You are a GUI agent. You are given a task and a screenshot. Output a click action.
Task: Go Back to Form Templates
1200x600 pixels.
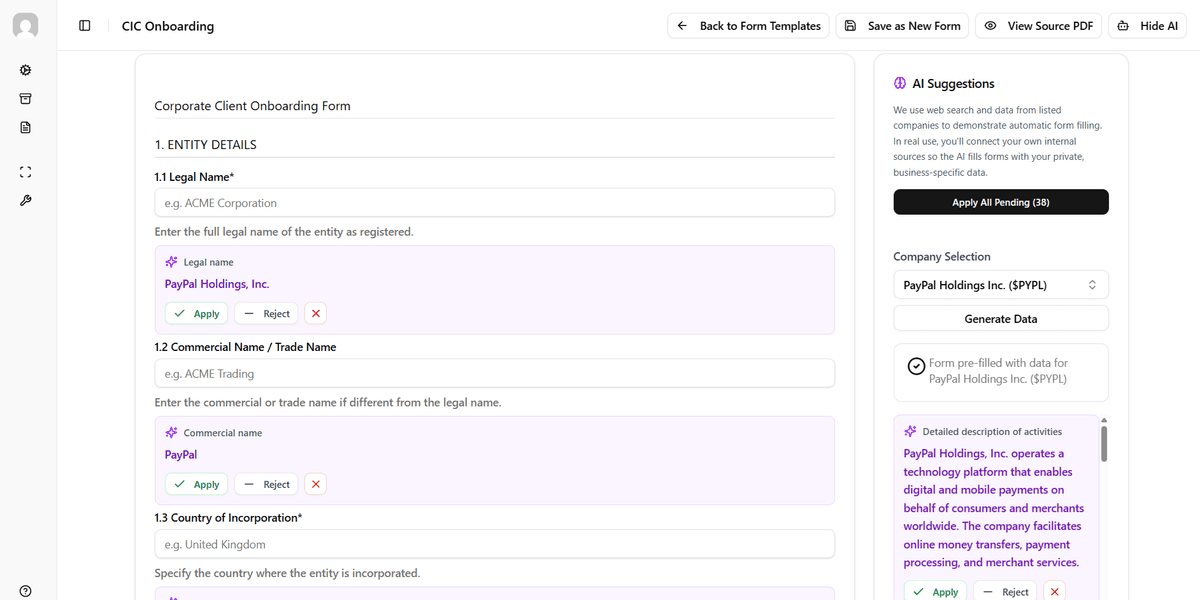(748, 25)
